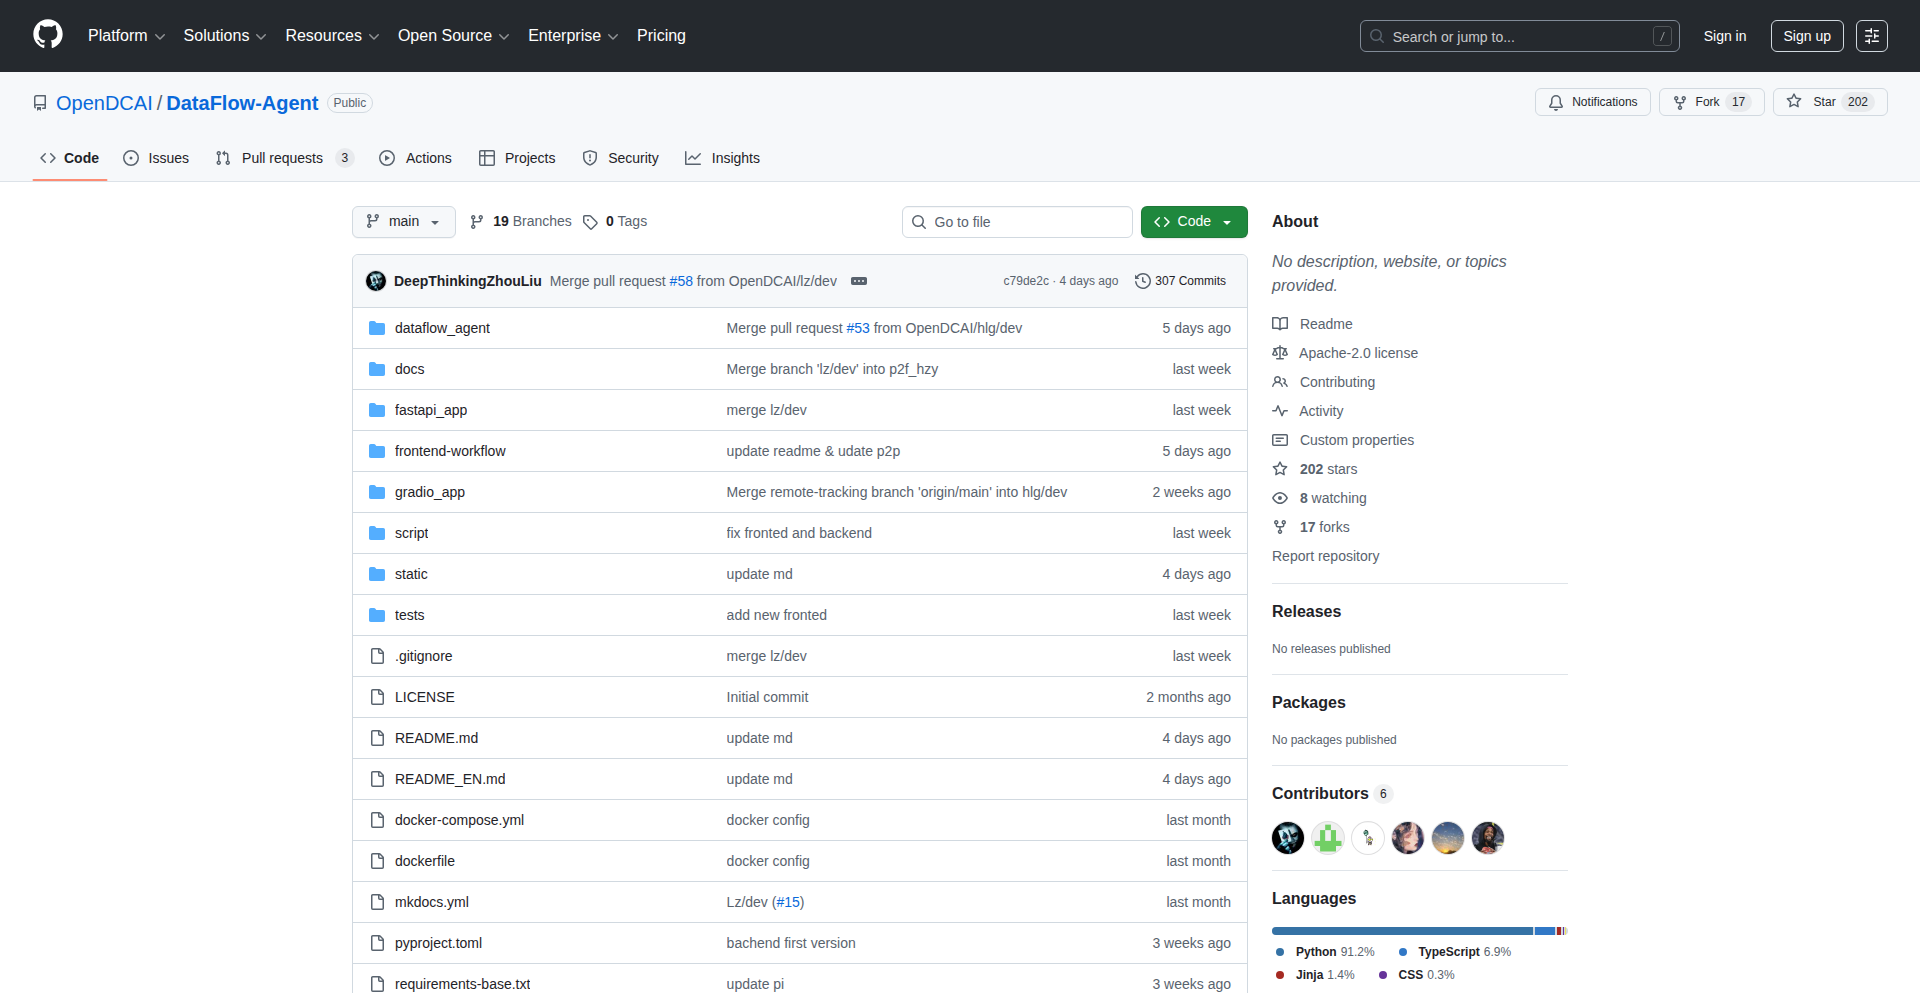The width and height of the screenshot is (1920, 993).
Task: Click the docs folder icon
Action: pos(377,369)
